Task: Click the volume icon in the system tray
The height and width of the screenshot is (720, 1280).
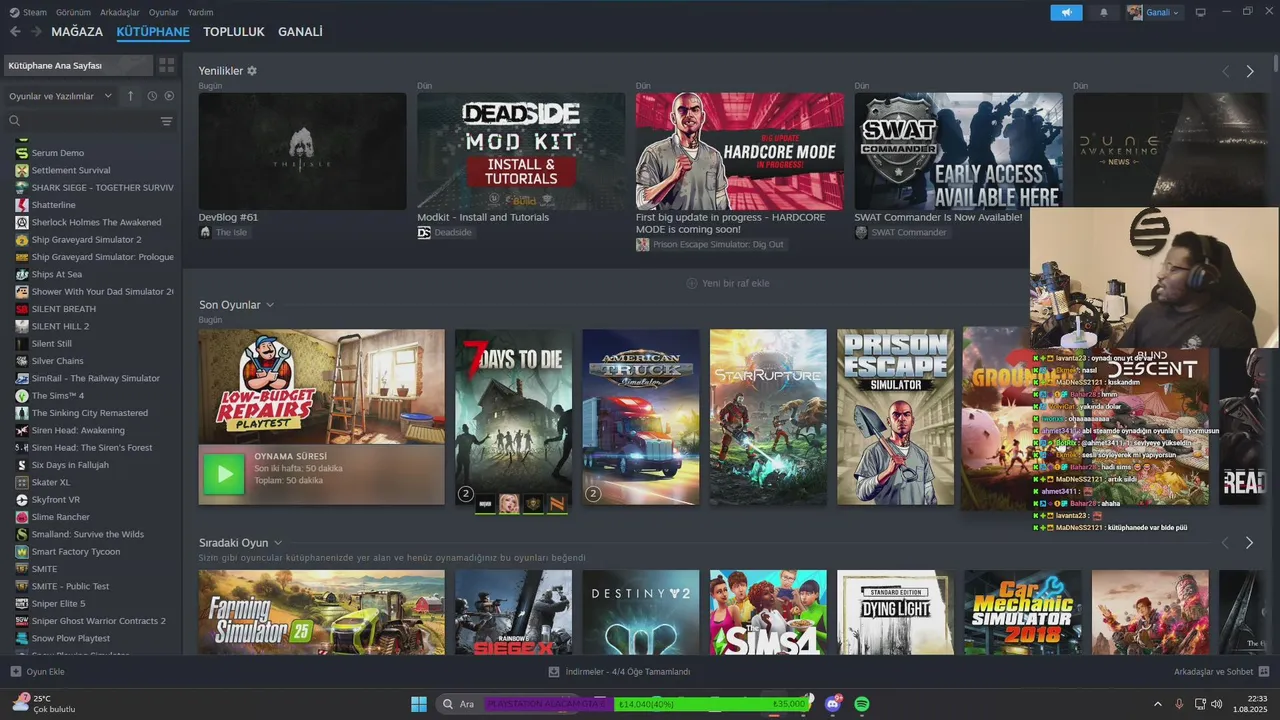Action: [x=1219, y=704]
